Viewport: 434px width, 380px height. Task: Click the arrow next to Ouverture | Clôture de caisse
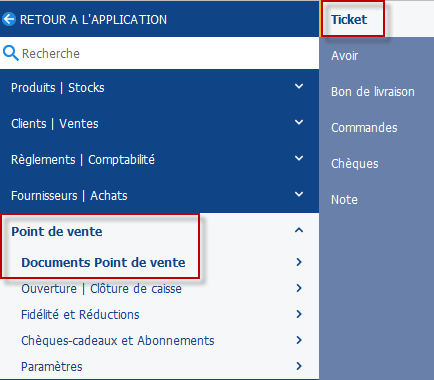[299, 288]
